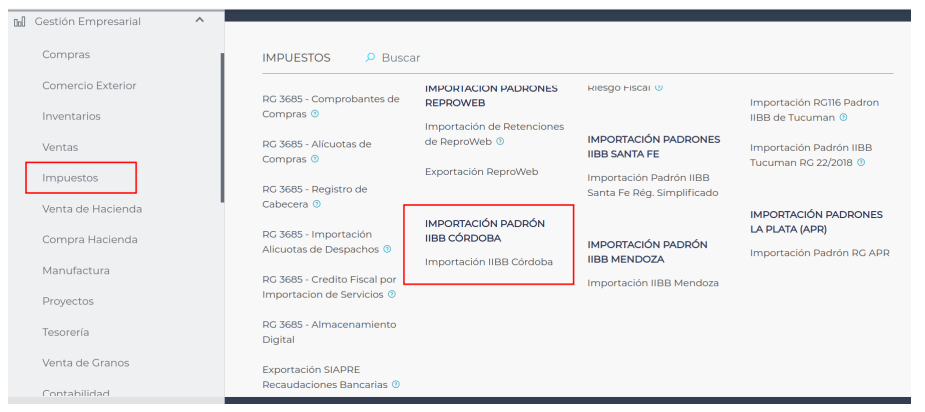The image size is (925, 412).
Task: Open RG 3685 - Registro de Cabecera
Action: pyautogui.click(x=315, y=197)
